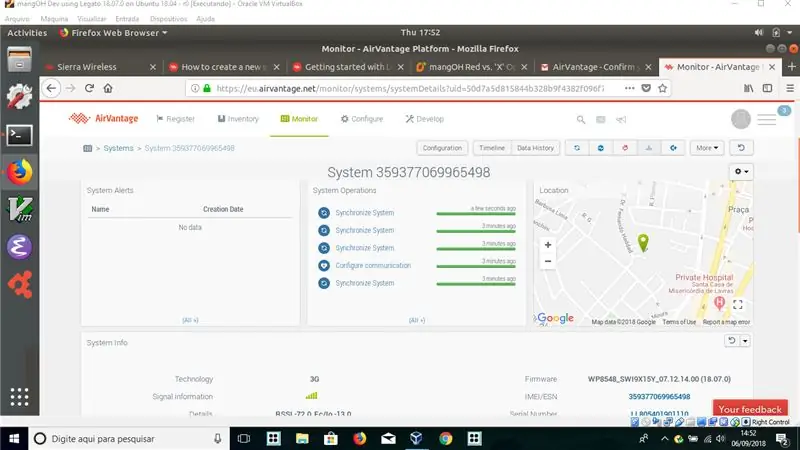Open the Pocket save icon in address bar
Image resolution: width=800 pixels, height=450 pixels.
tap(646, 88)
